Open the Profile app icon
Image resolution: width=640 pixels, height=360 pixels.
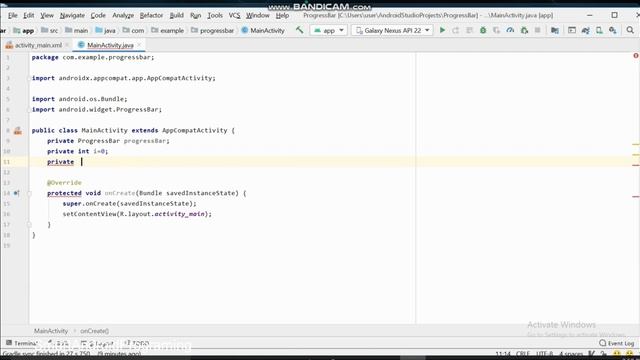510,30
